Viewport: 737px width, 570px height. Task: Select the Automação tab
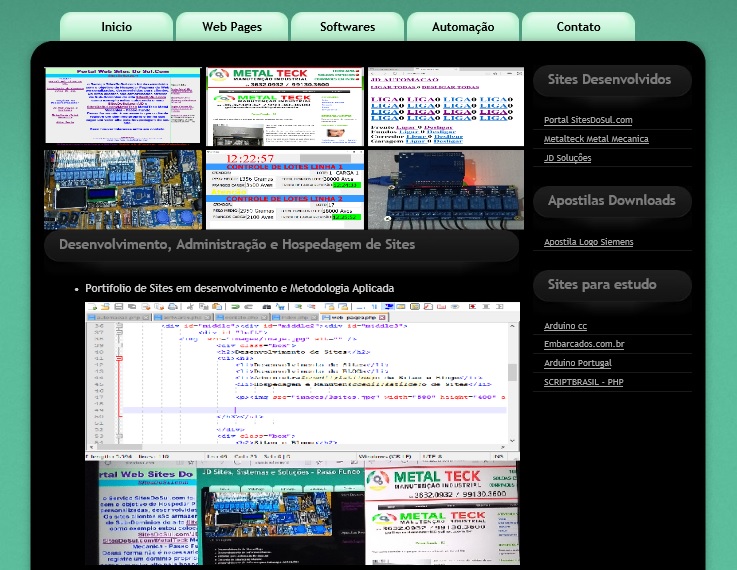pyautogui.click(x=463, y=27)
